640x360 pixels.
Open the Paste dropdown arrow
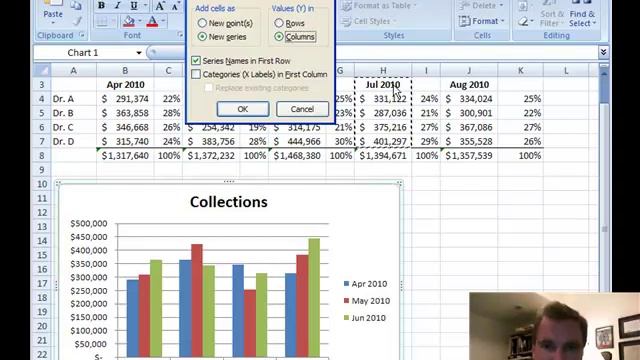(x=53, y=22)
